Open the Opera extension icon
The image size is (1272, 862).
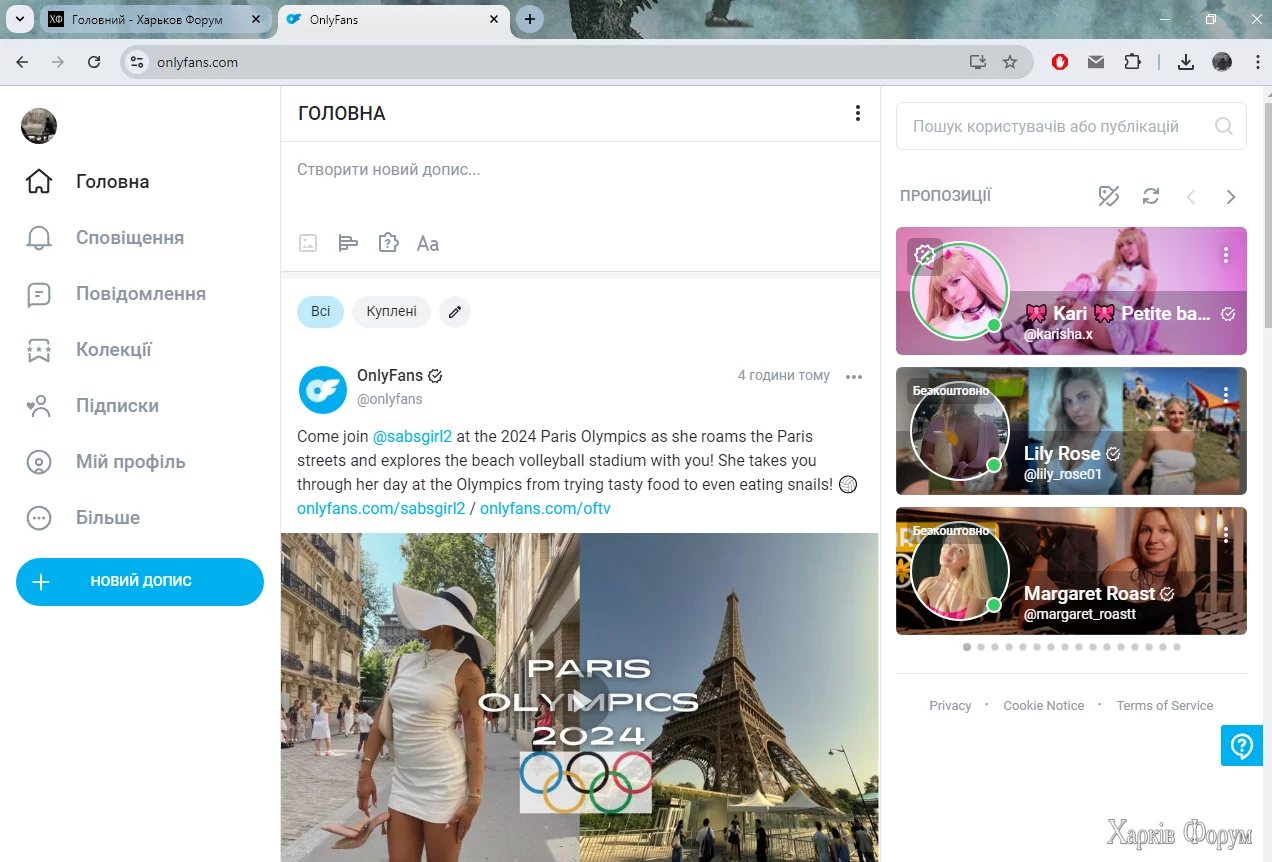click(x=1060, y=62)
